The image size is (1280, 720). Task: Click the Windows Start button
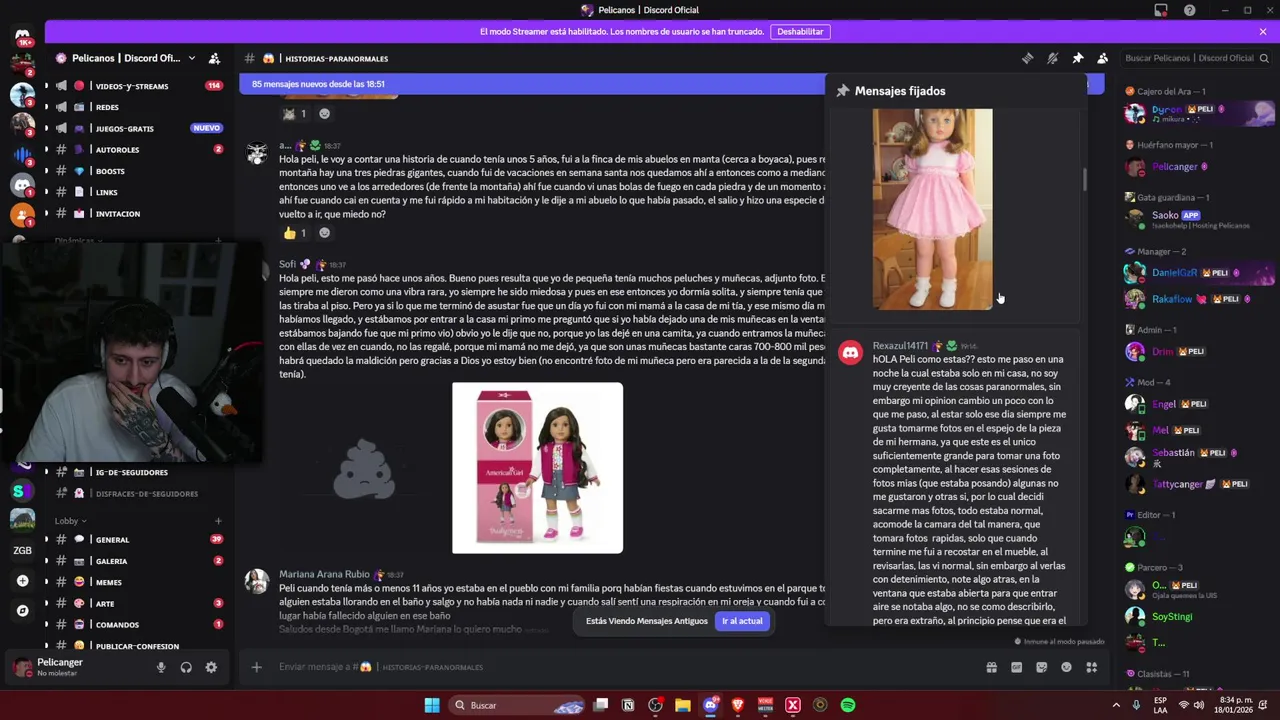[432, 705]
